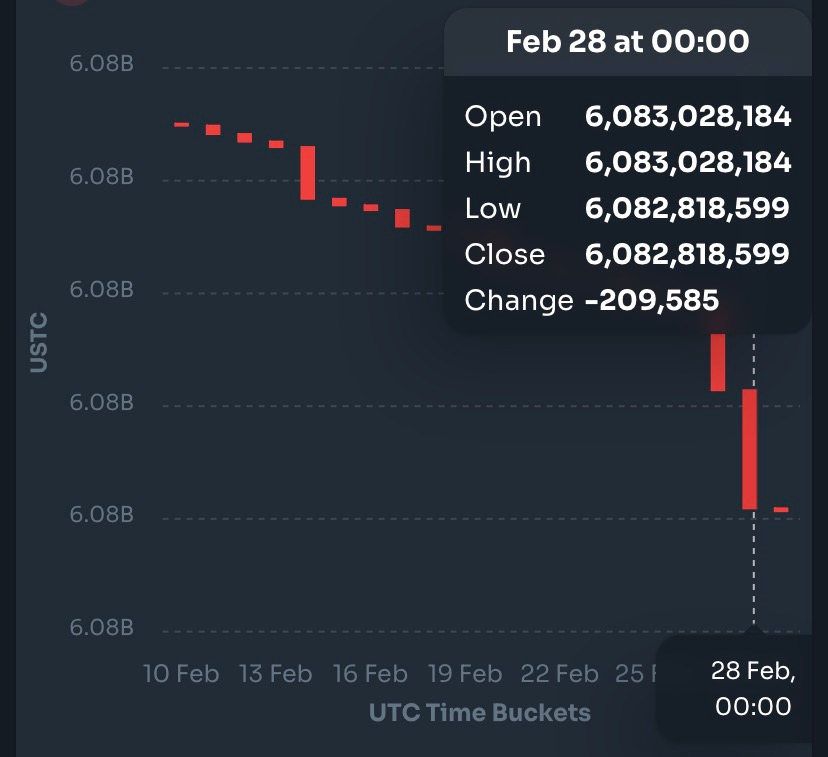Click the "19 Feb" x-axis label
828x757 pixels.
(x=465, y=673)
